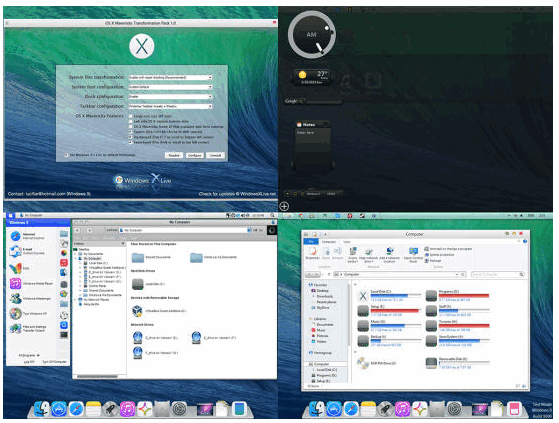Open Tour Windows XP in the start menu

click(29, 314)
